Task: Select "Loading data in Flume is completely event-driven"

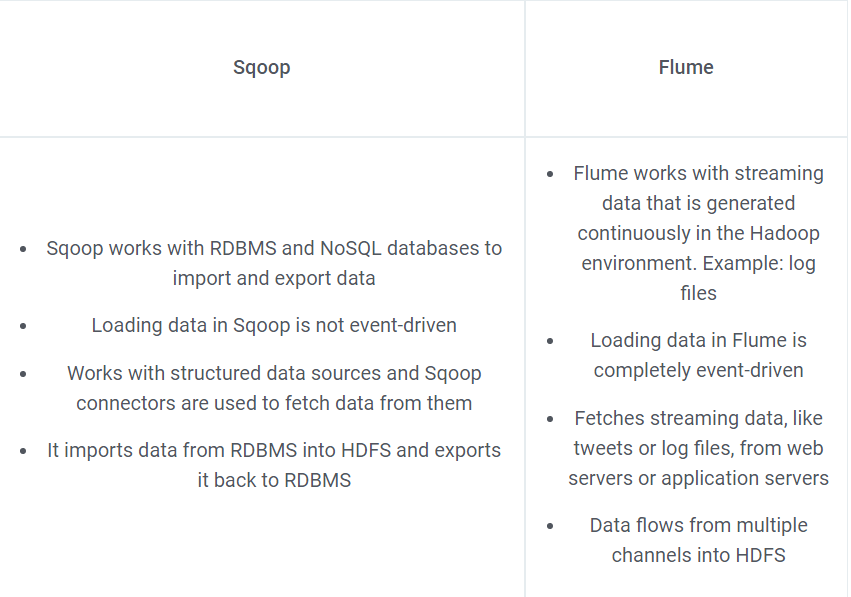Action: click(x=698, y=355)
